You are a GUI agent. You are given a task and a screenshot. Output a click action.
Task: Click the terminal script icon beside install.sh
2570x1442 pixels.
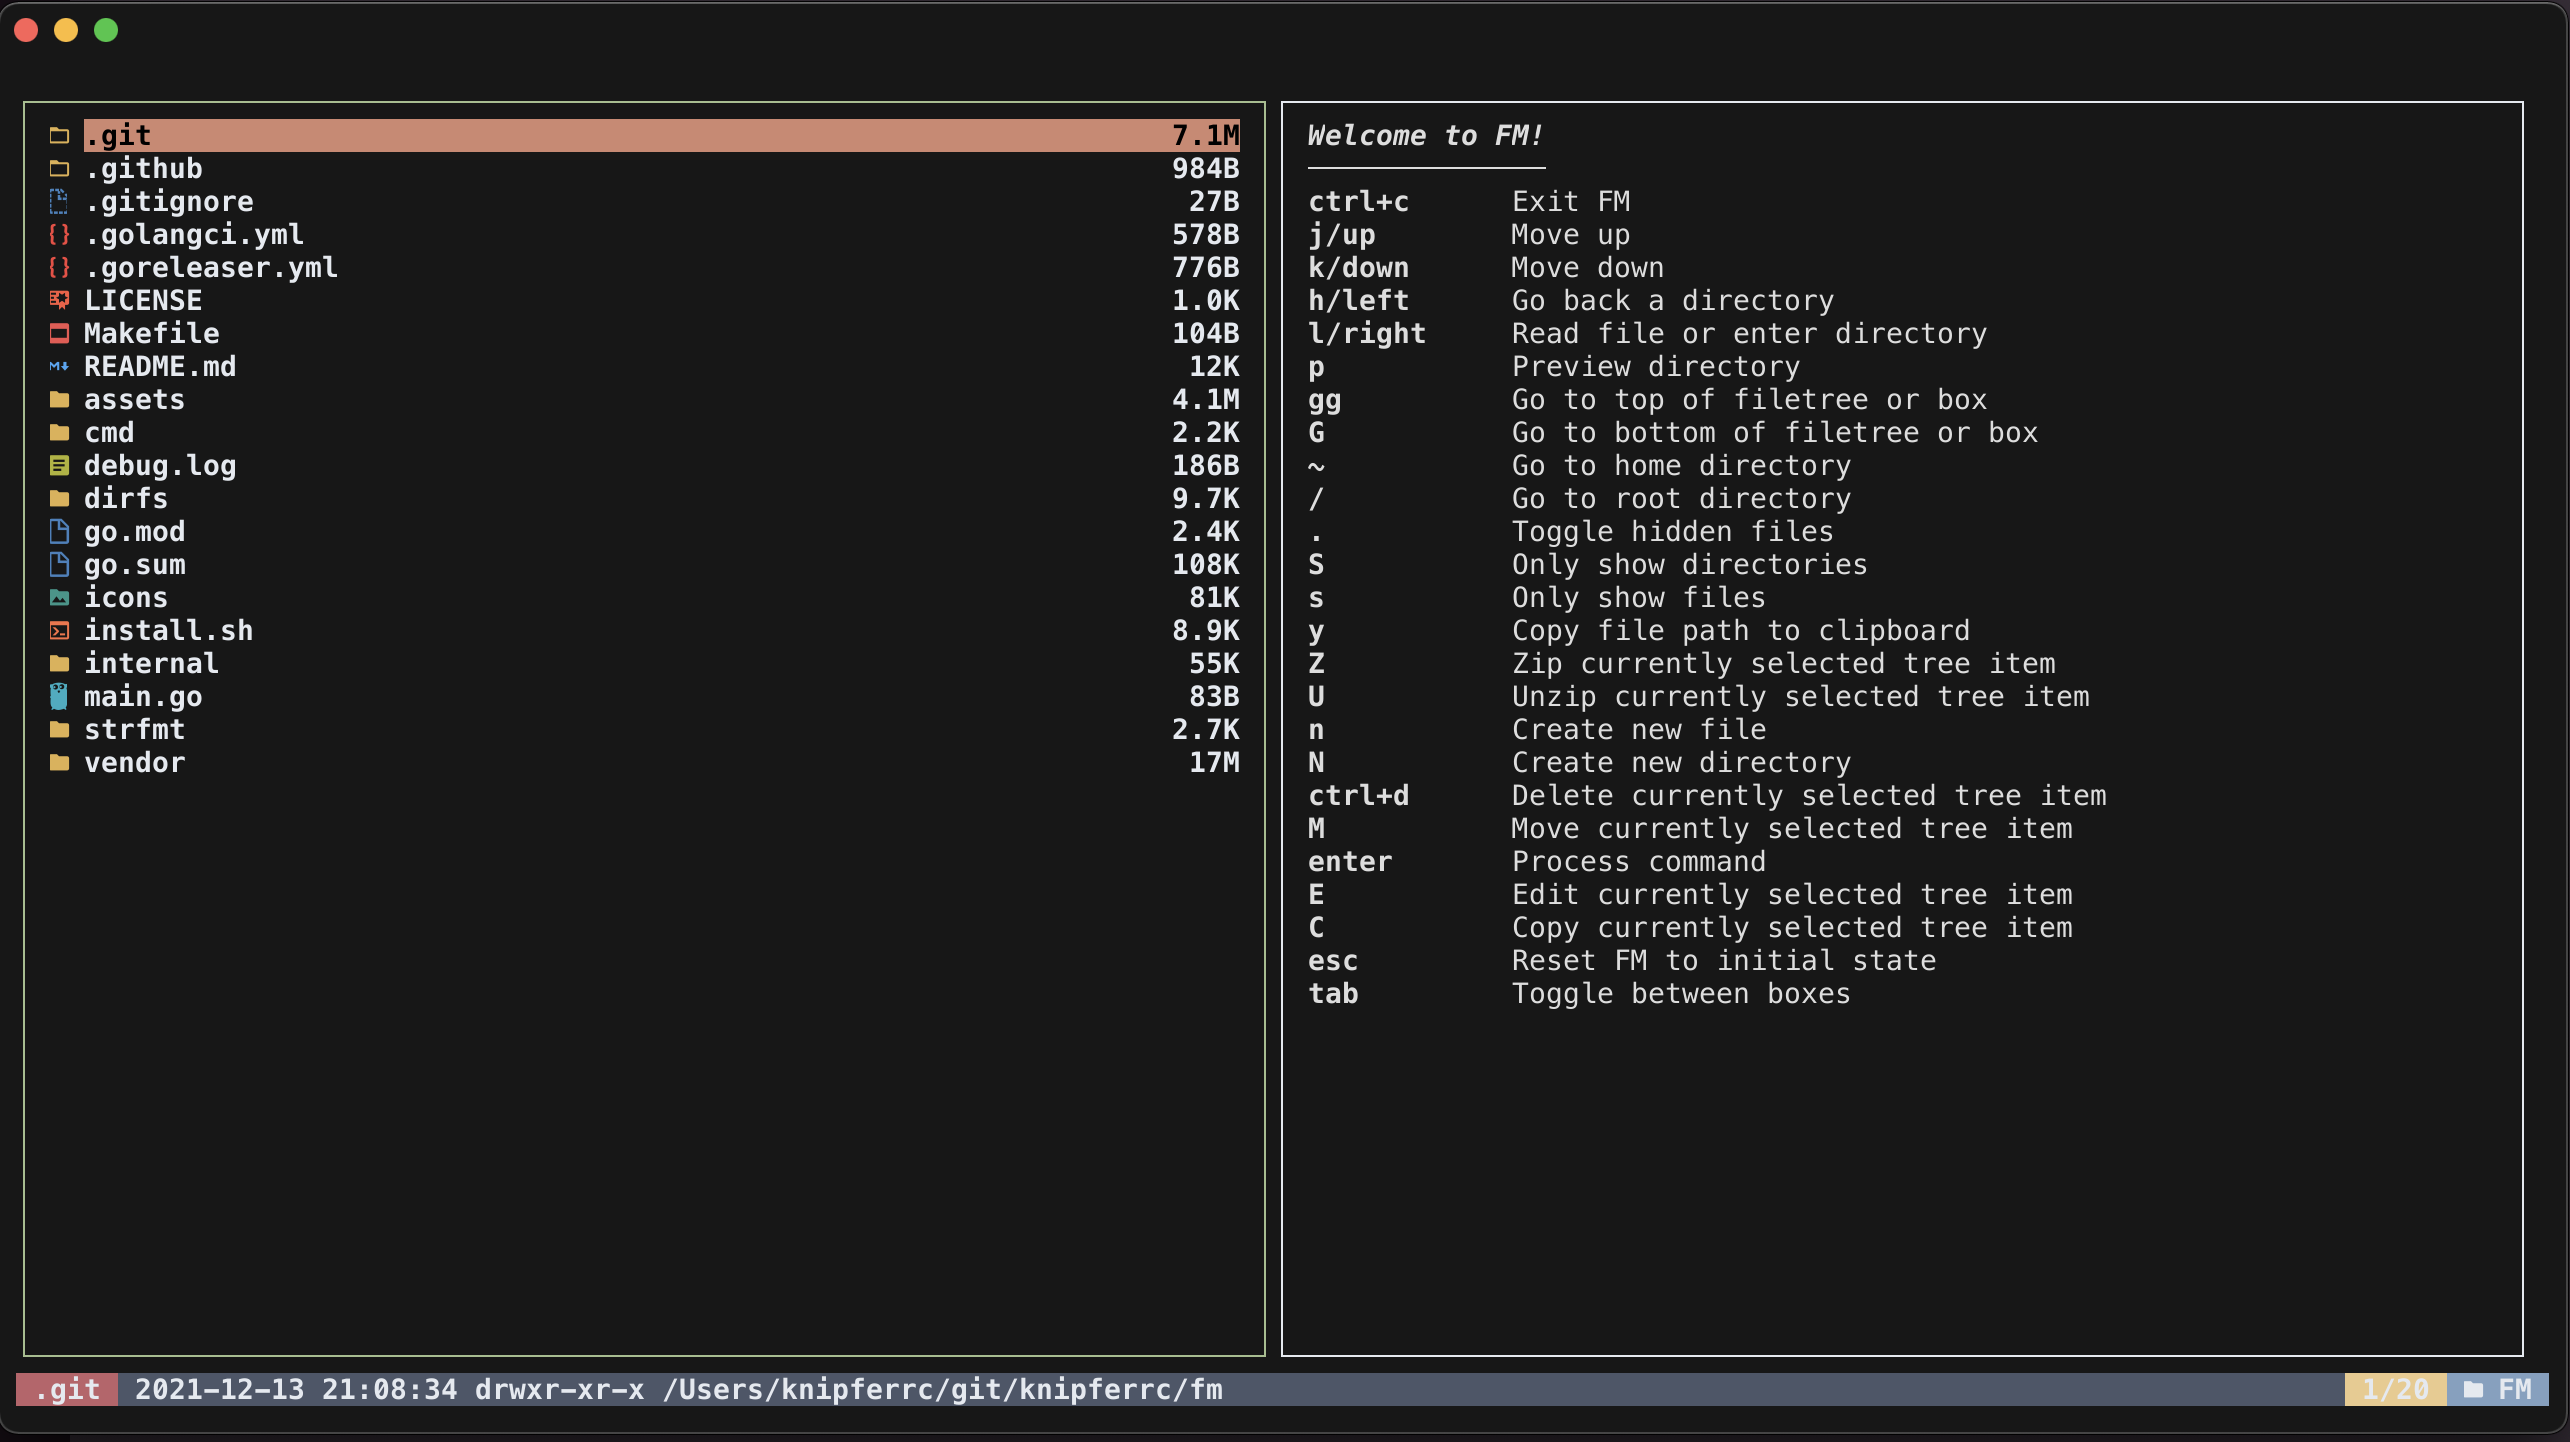[59, 630]
